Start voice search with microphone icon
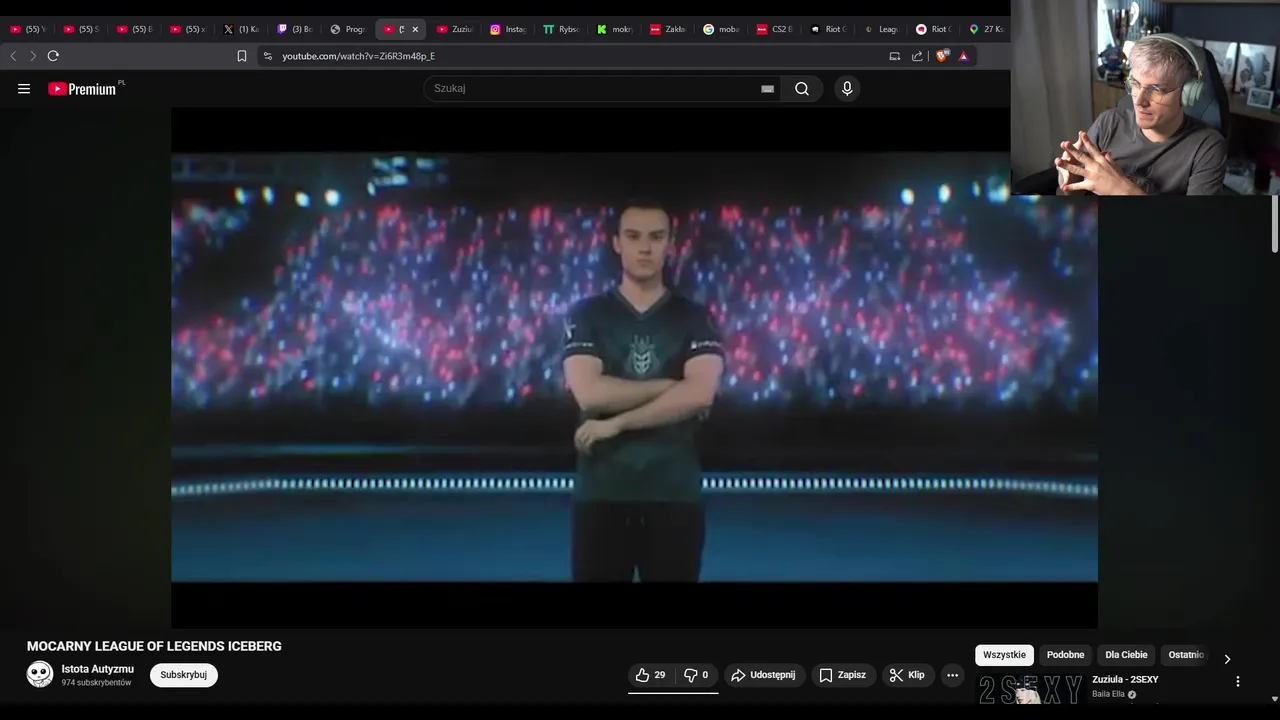The height and width of the screenshot is (720, 1280). click(x=847, y=89)
